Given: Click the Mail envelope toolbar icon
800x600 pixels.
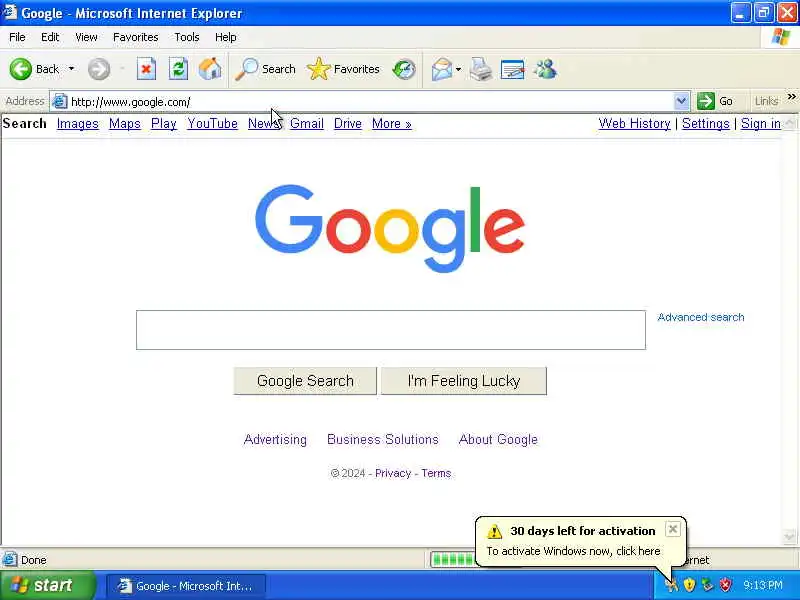Looking at the screenshot, I should pos(441,69).
